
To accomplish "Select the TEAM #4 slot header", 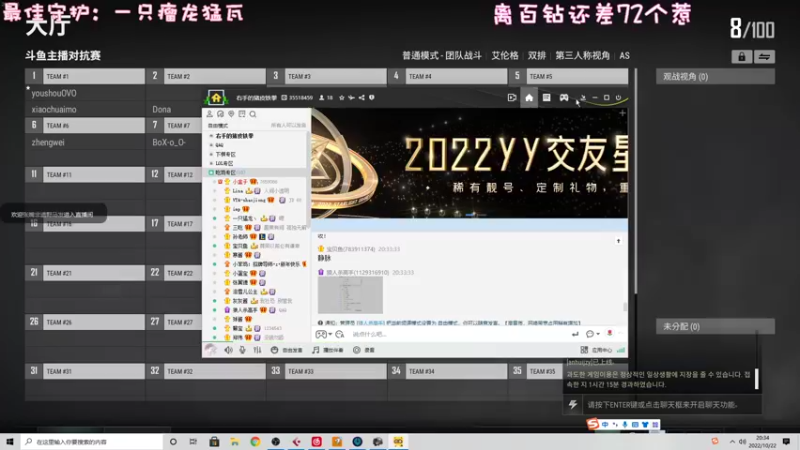I will 447,76.
